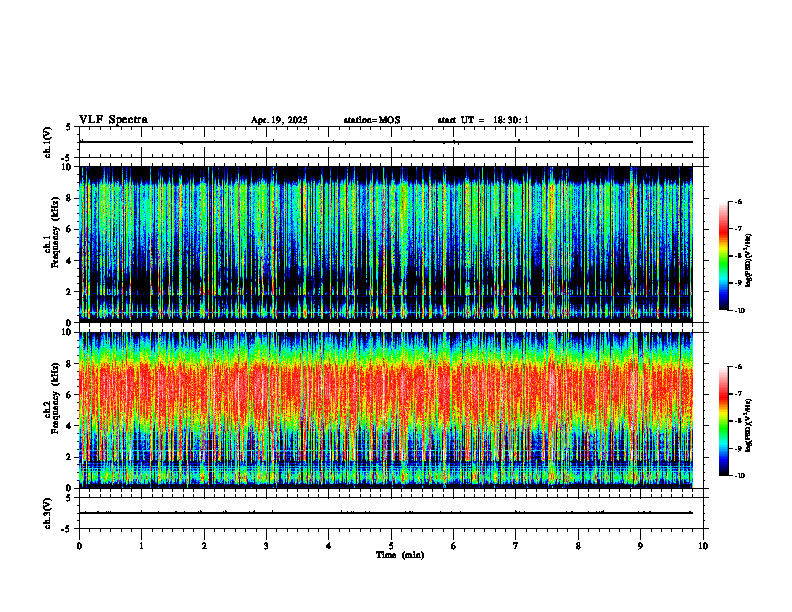792x612 pixels.
Task: Click the '-6' label on ch.2 color bar
Action: (x=738, y=367)
